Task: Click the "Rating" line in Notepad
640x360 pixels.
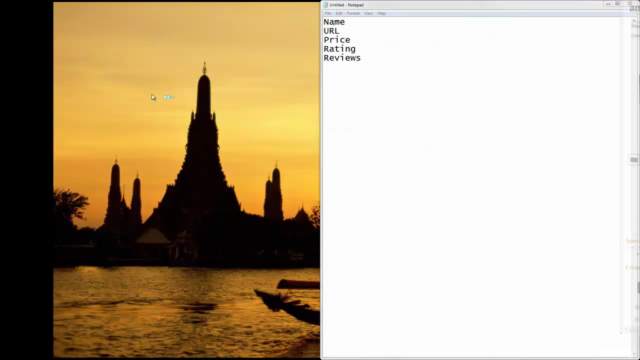Action: tap(339, 49)
